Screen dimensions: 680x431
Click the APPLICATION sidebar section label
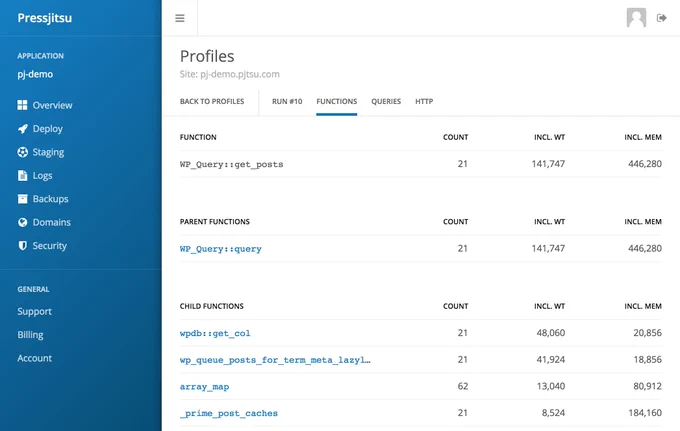40,56
